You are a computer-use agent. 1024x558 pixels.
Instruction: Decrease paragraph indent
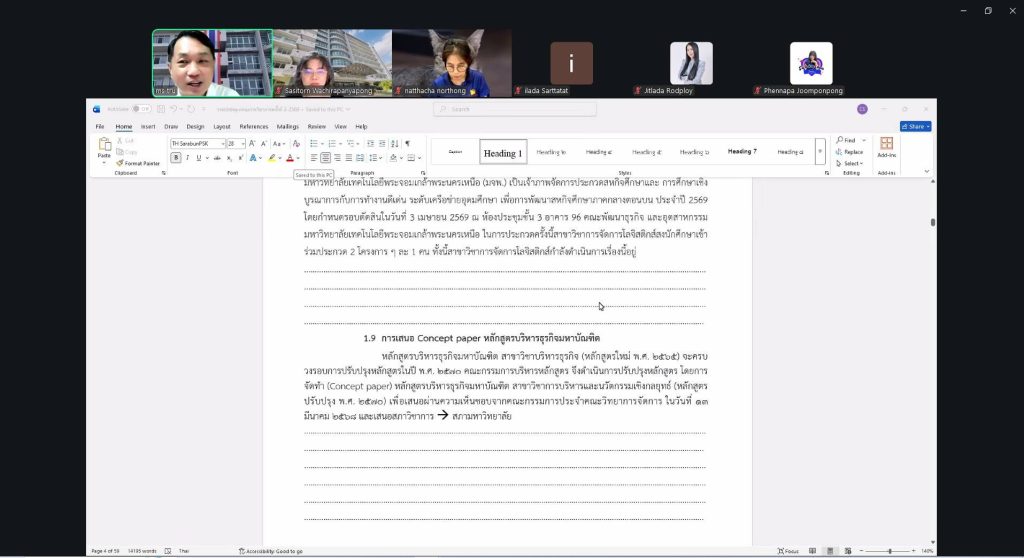pyautogui.click(x=370, y=144)
